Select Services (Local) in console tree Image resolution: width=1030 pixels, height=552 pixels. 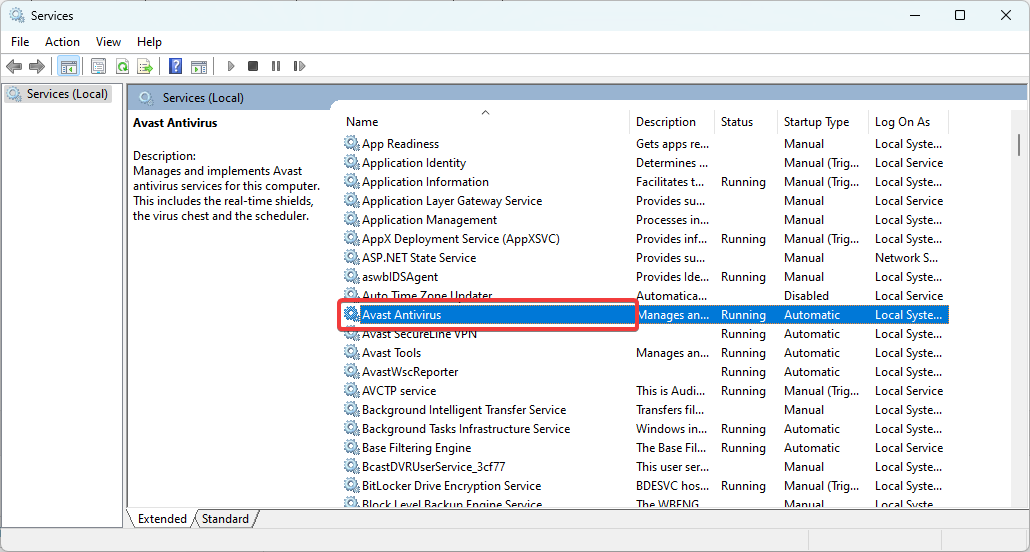pos(58,94)
